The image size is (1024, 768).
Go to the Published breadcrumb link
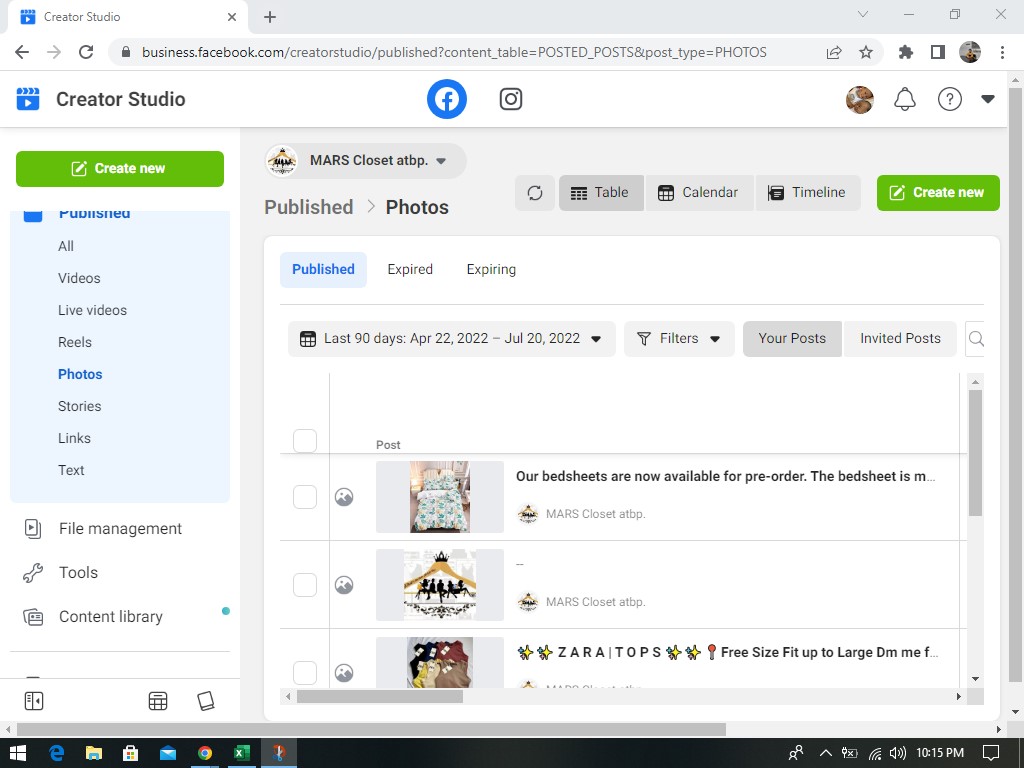(x=309, y=207)
